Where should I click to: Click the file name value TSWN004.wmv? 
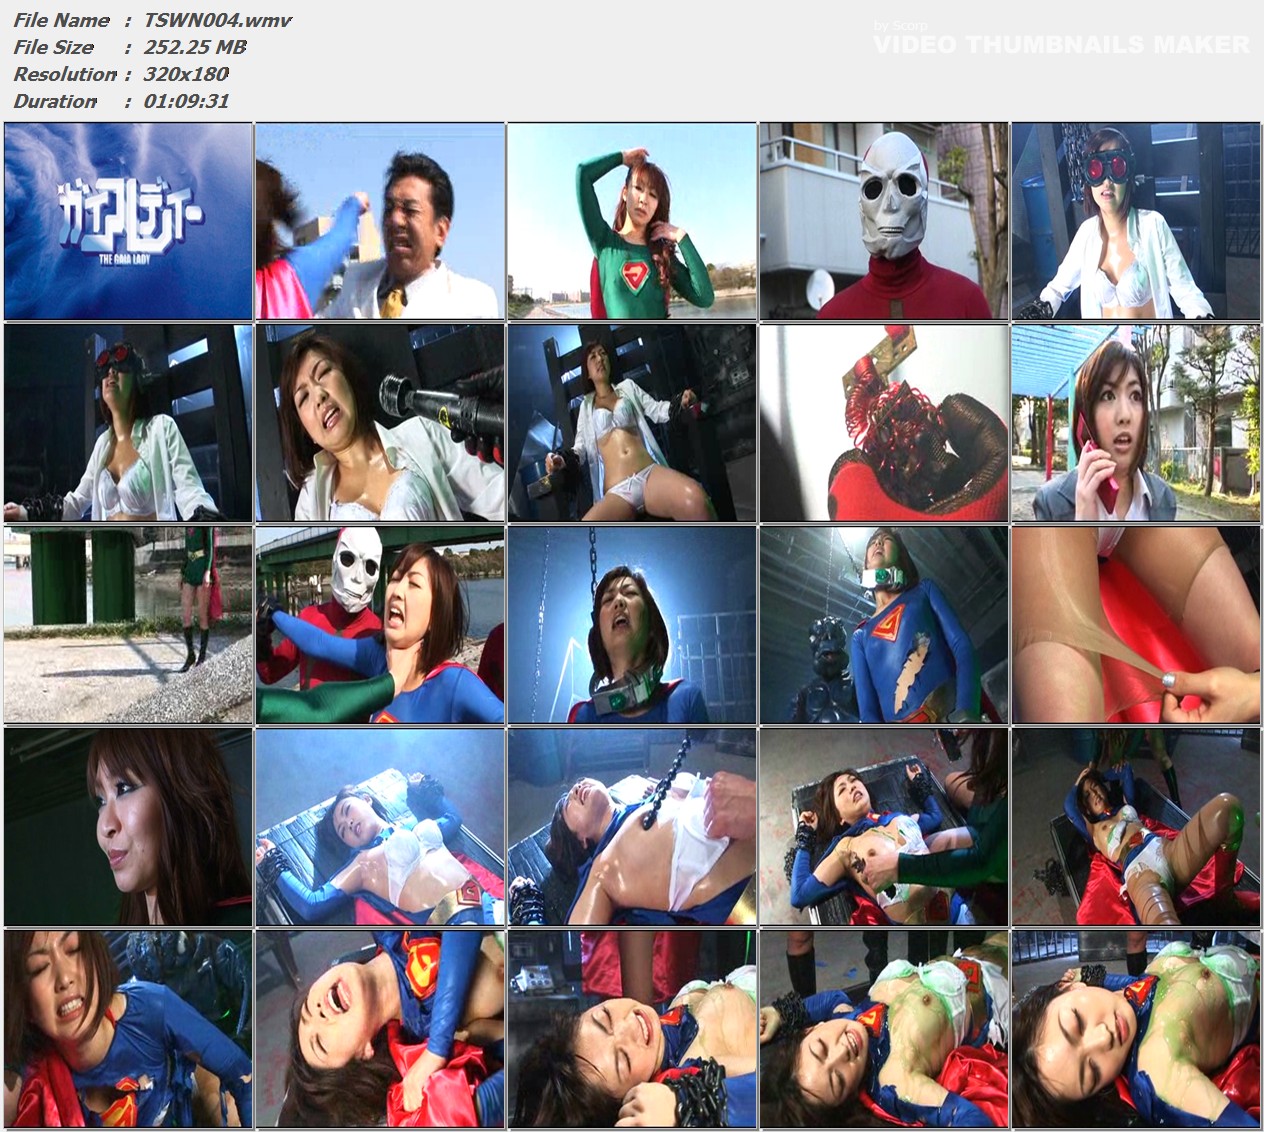pos(218,20)
